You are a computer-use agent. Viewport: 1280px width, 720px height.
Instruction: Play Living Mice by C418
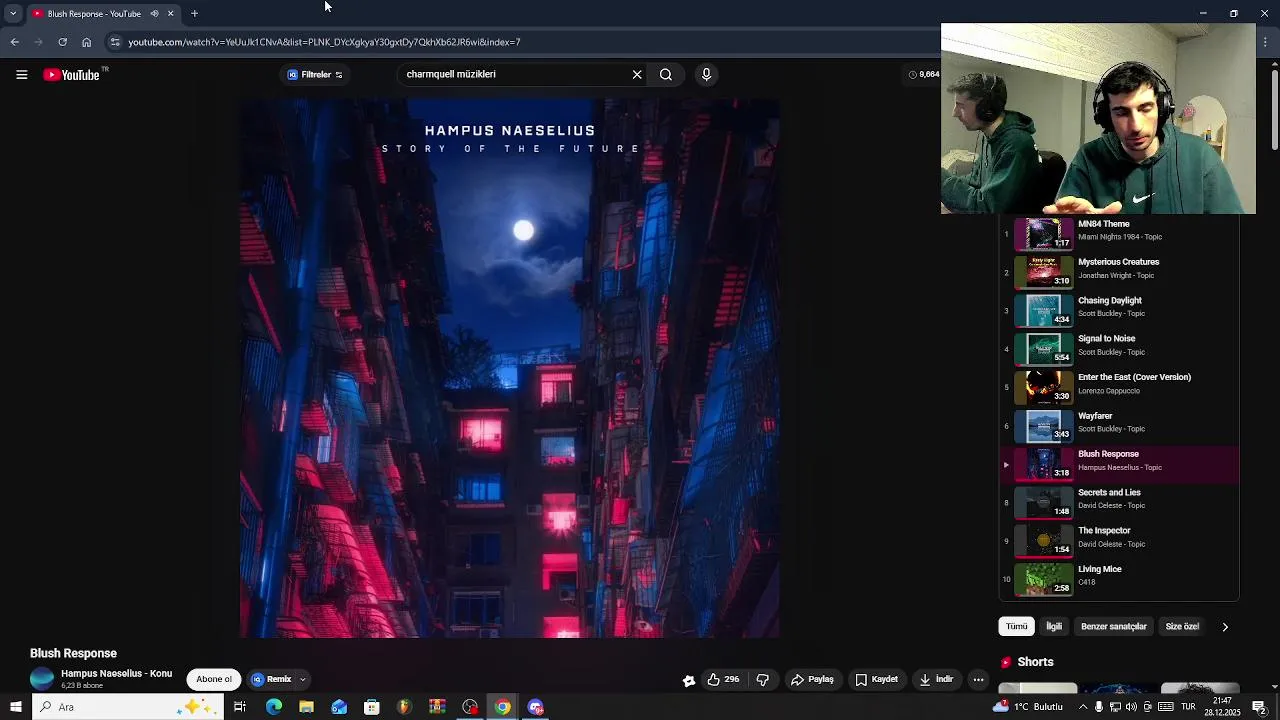click(x=1119, y=578)
